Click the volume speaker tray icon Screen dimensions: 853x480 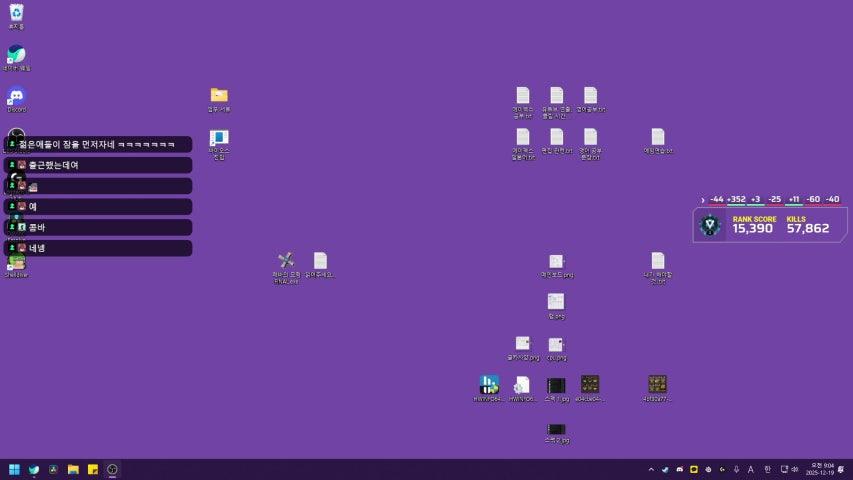pyautogui.click(x=795, y=469)
